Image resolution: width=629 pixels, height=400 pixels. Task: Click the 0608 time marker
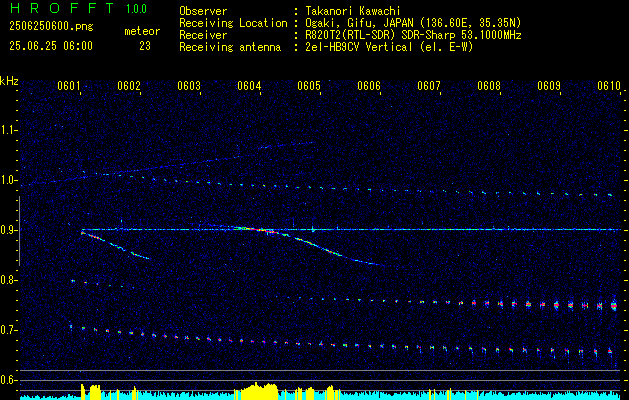click(489, 85)
